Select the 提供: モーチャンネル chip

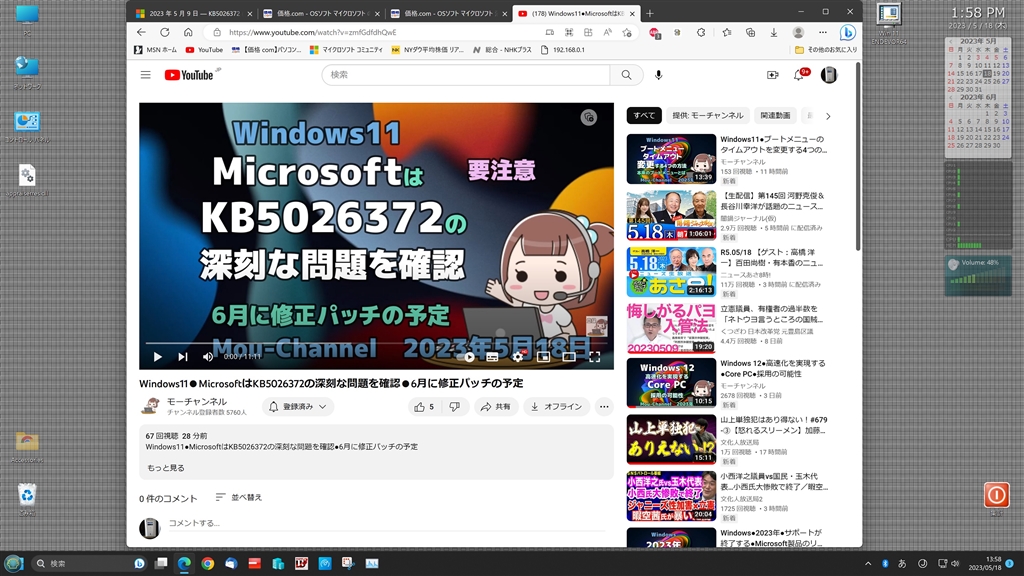[x=707, y=116]
